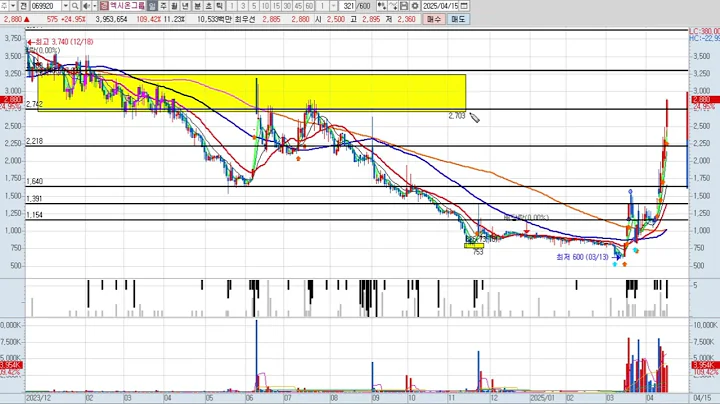The width and height of the screenshot is (720, 404).
Task: Click the speaker sound icon
Action: [86, 6]
